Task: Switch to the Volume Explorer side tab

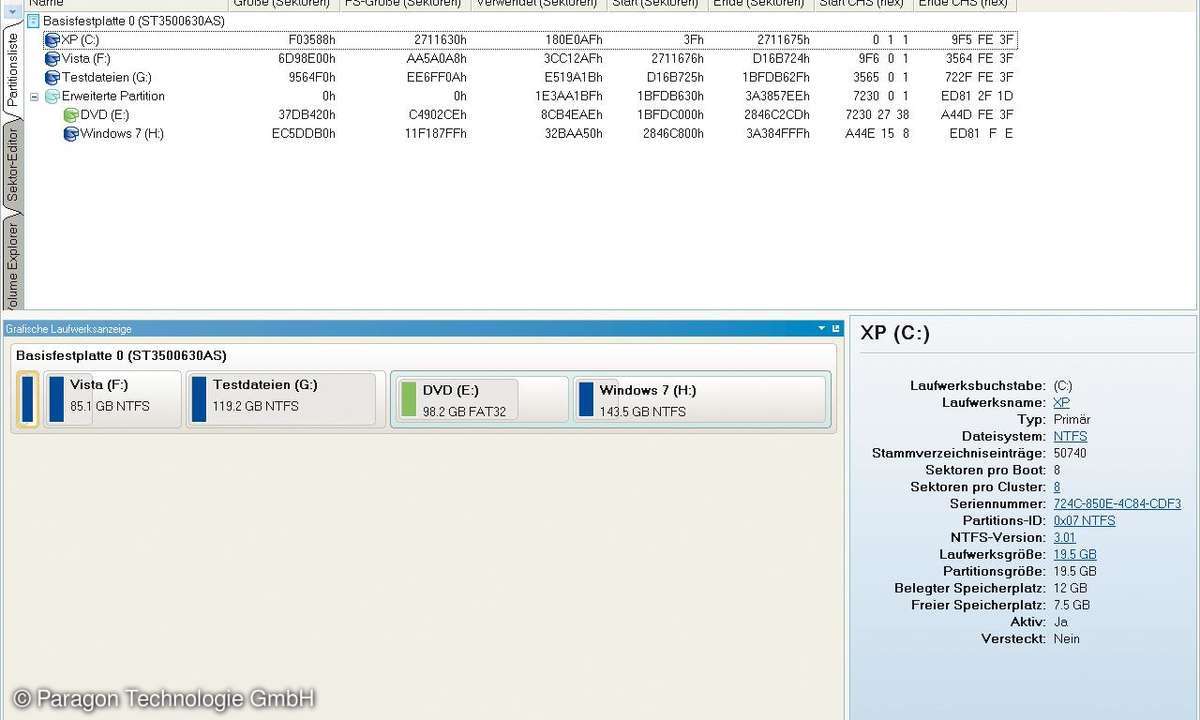Action: [12, 263]
